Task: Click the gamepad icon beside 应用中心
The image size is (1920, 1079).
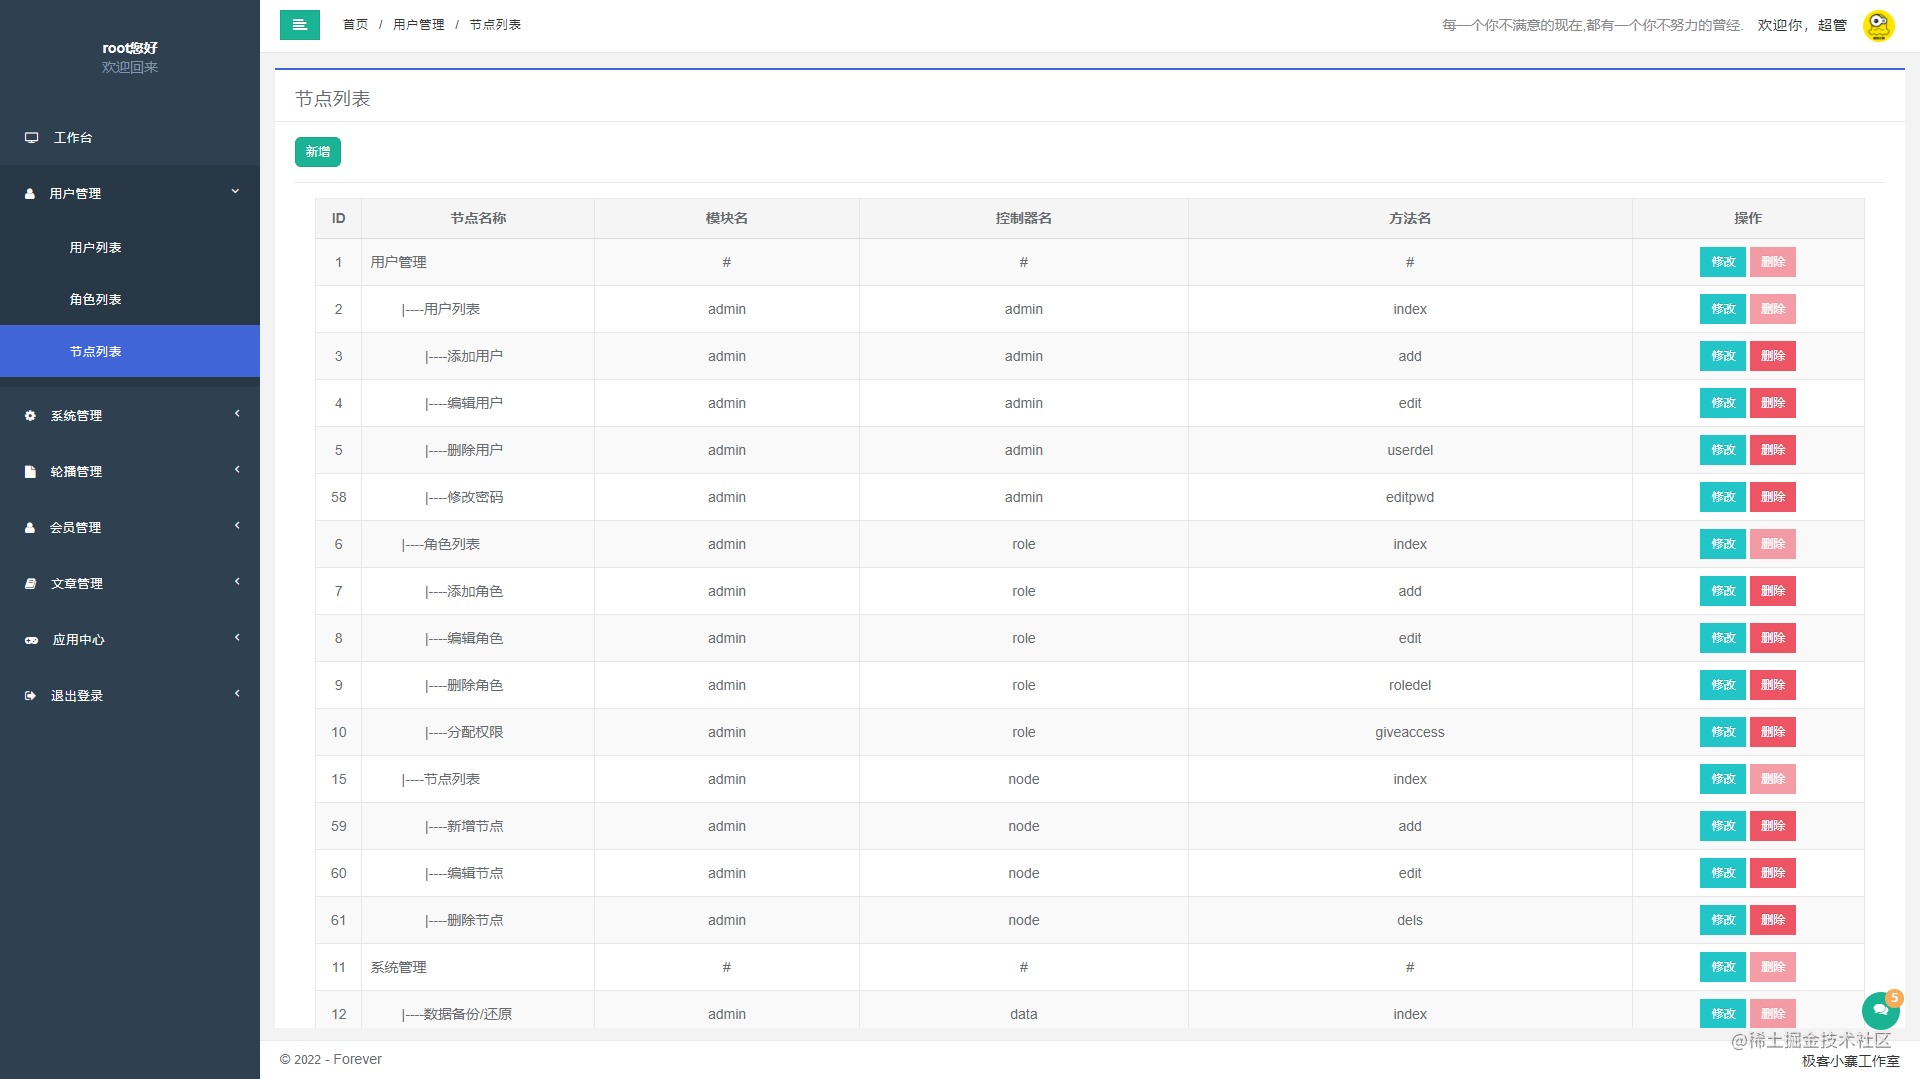Action: pos(31,640)
